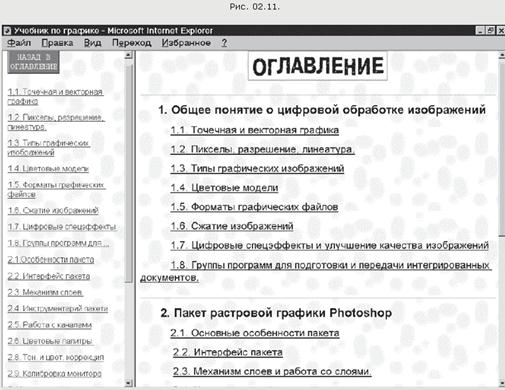Image resolution: width=505 pixels, height=390 pixels.
Task: Open main link 2.1 Основные особенности пакета
Action: (x=255, y=333)
